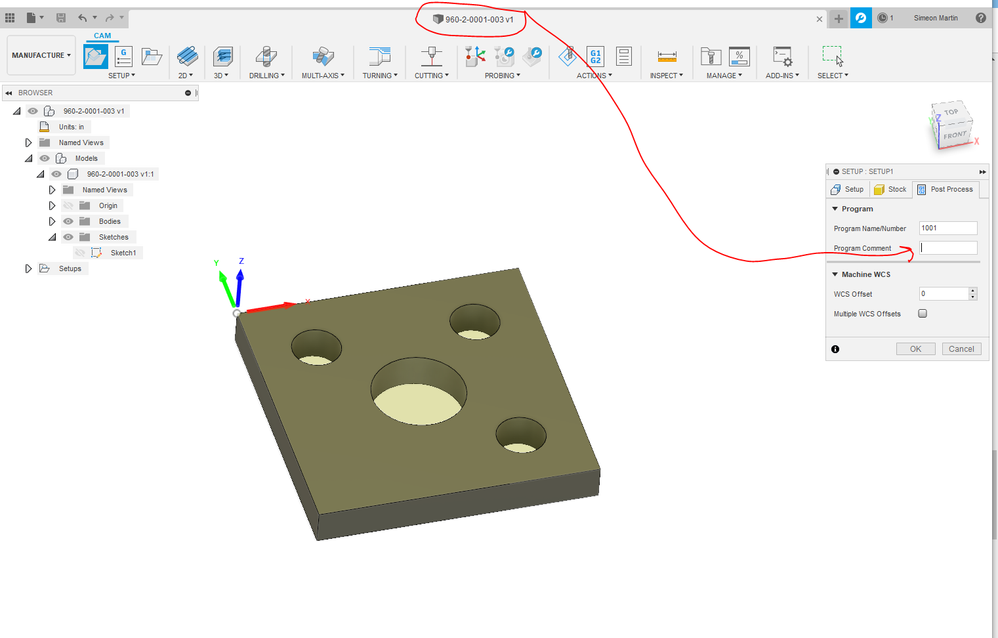Click the Extensions wrench icon
The height and width of the screenshot is (638, 998).
pyautogui.click(x=861, y=18)
